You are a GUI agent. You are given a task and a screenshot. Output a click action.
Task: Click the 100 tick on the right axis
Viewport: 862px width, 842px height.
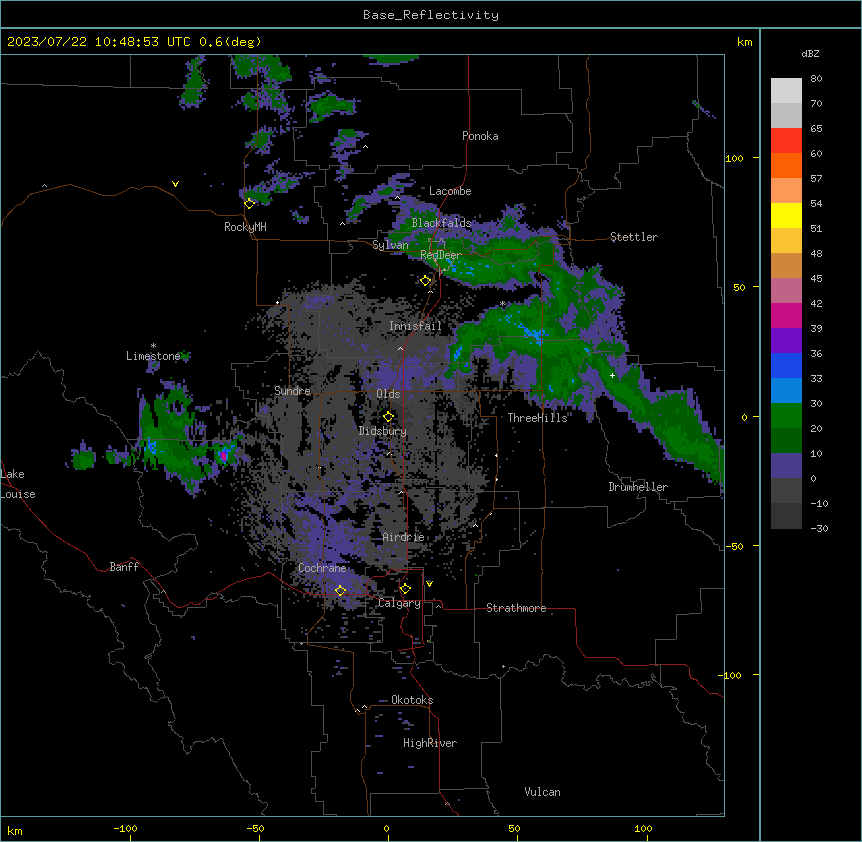click(734, 158)
